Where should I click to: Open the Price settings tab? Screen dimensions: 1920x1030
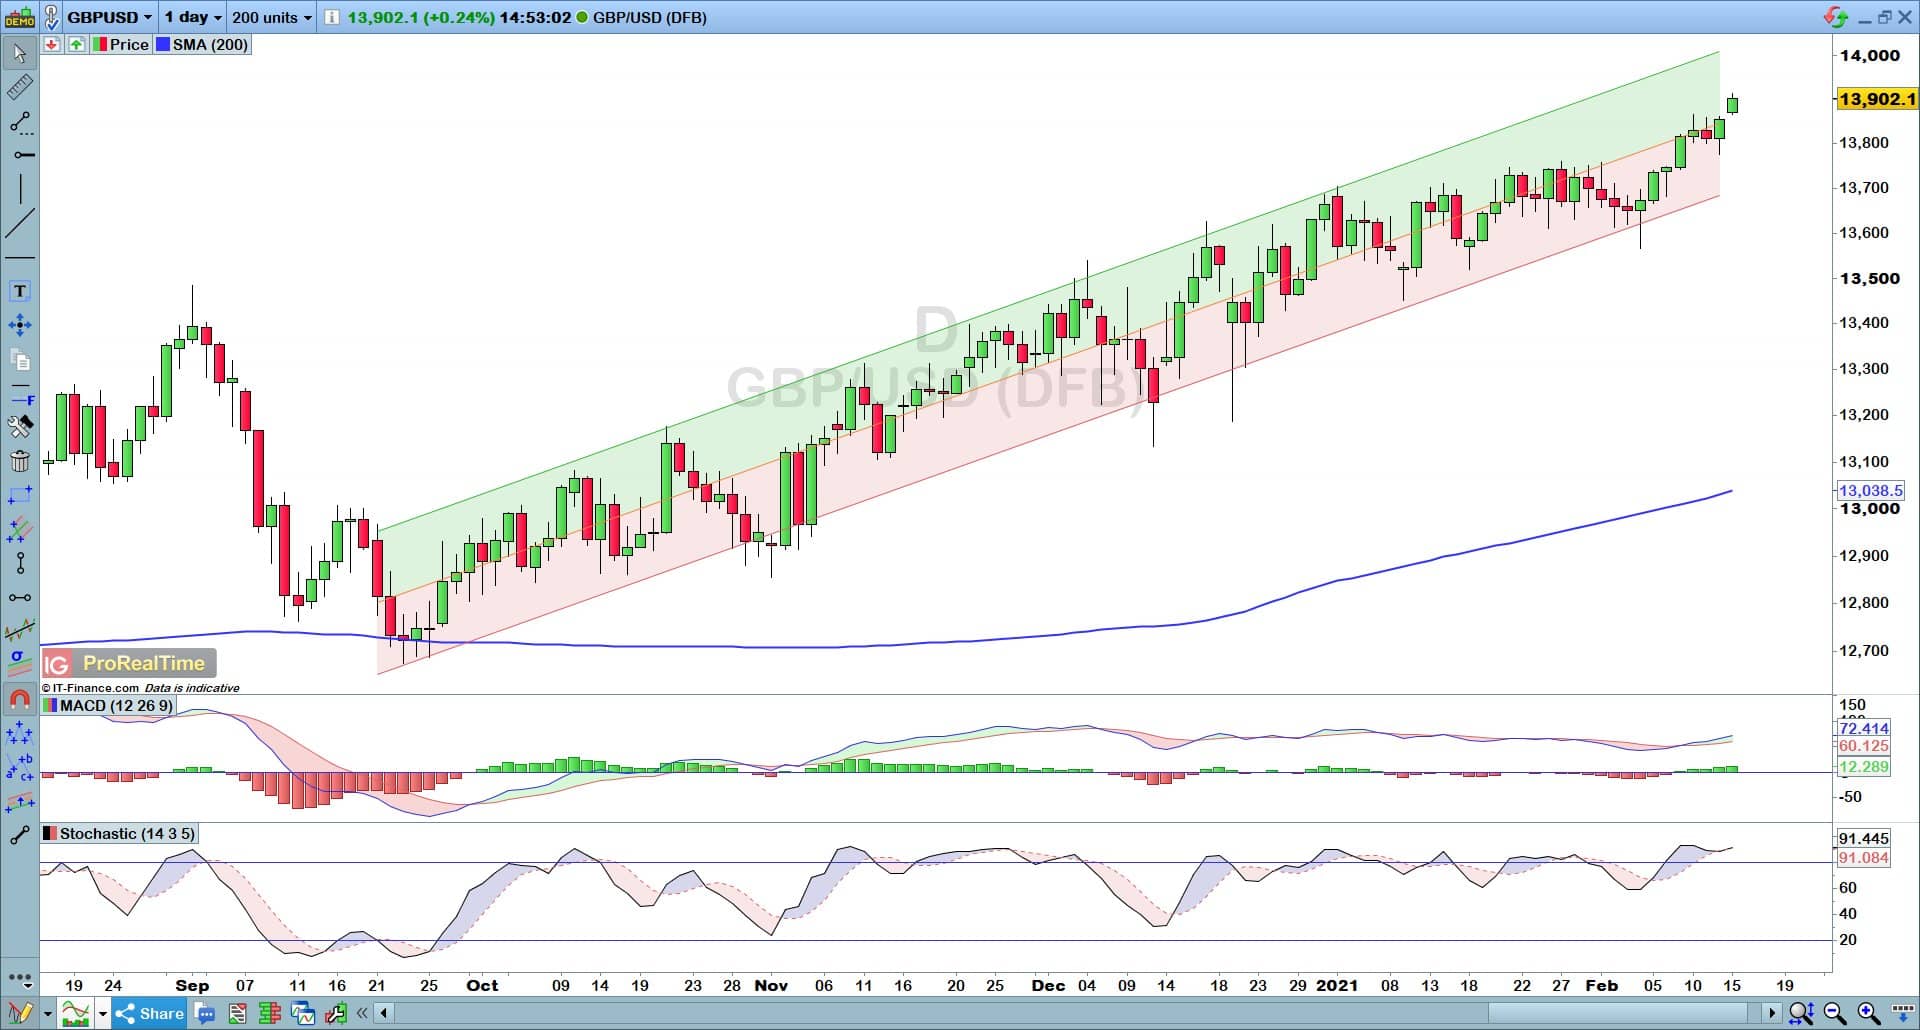120,44
